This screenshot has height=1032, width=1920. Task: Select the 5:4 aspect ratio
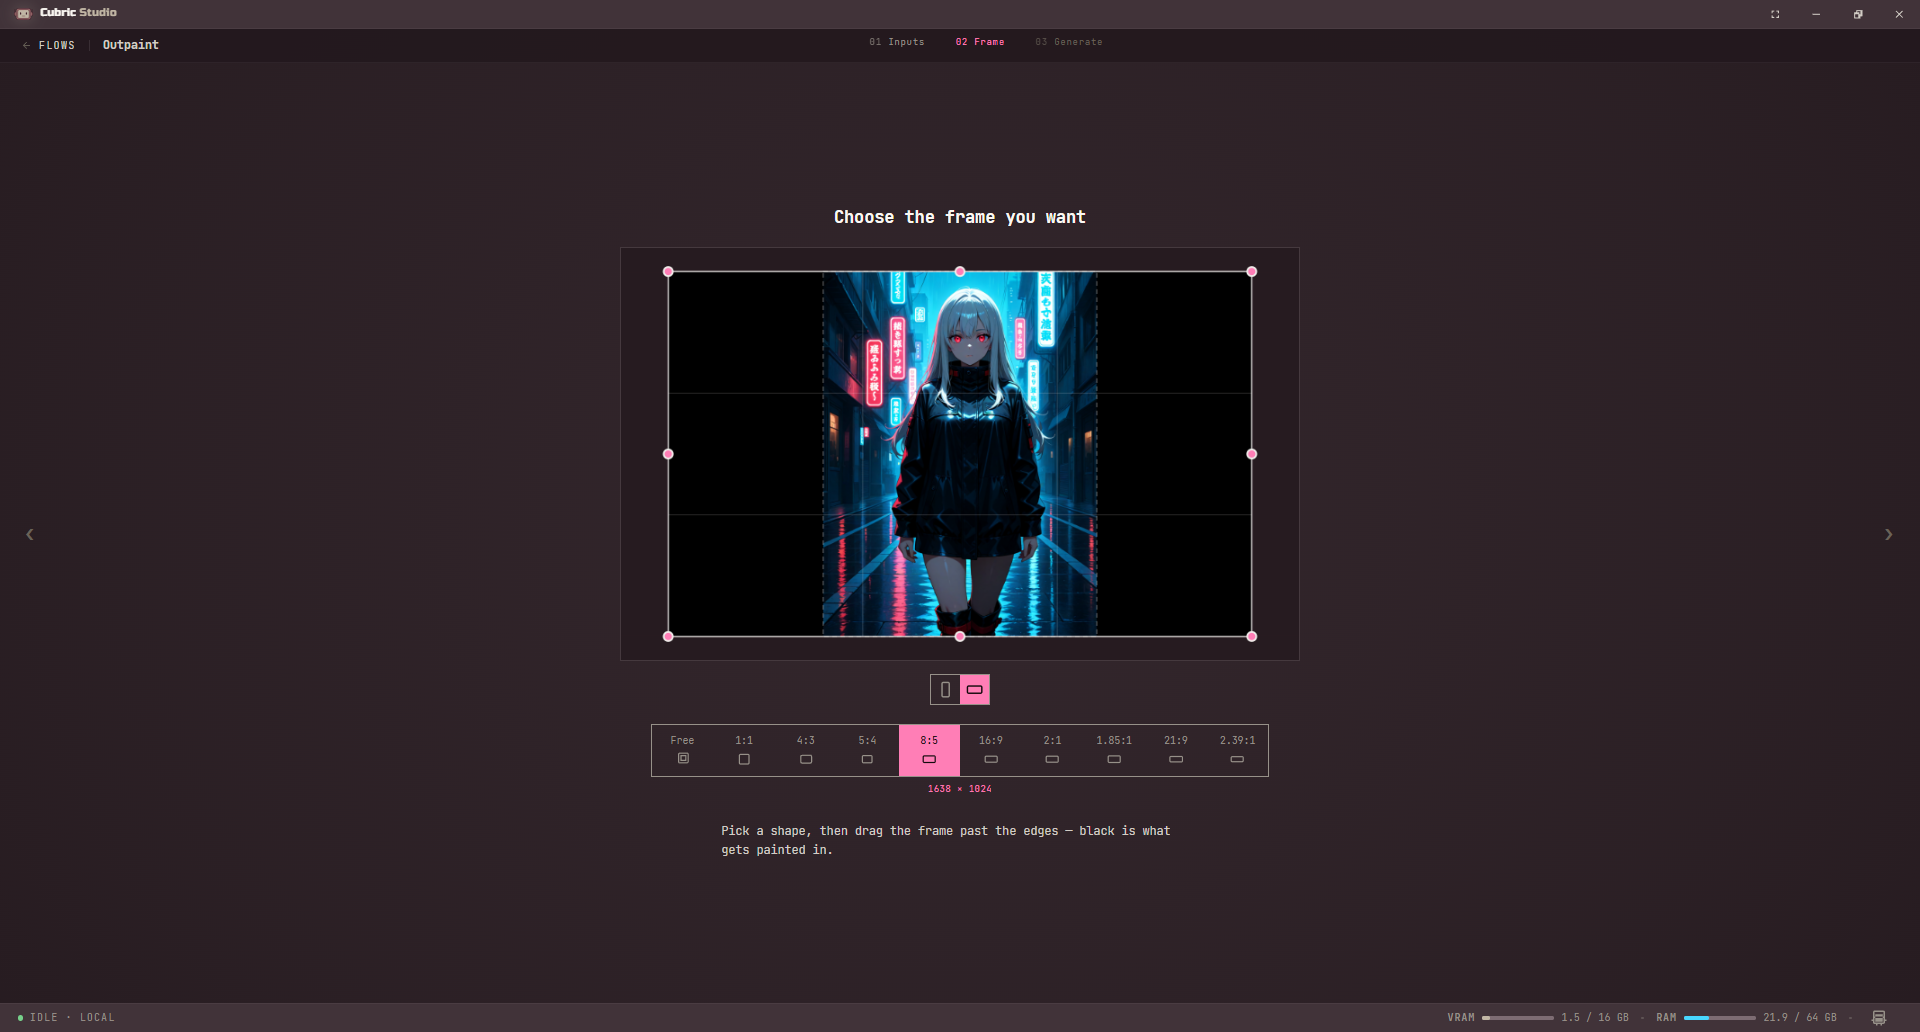[x=867, y=750]
